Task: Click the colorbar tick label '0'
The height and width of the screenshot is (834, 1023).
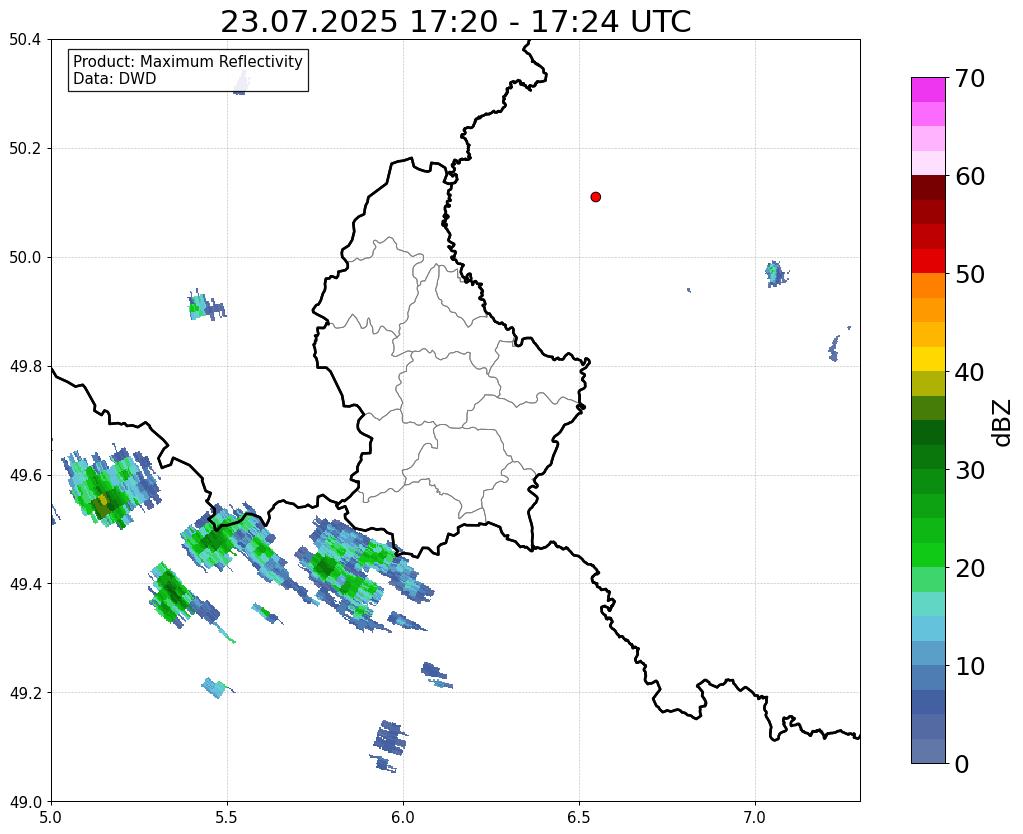Action: pyautogui.click(x=962, y=764)
